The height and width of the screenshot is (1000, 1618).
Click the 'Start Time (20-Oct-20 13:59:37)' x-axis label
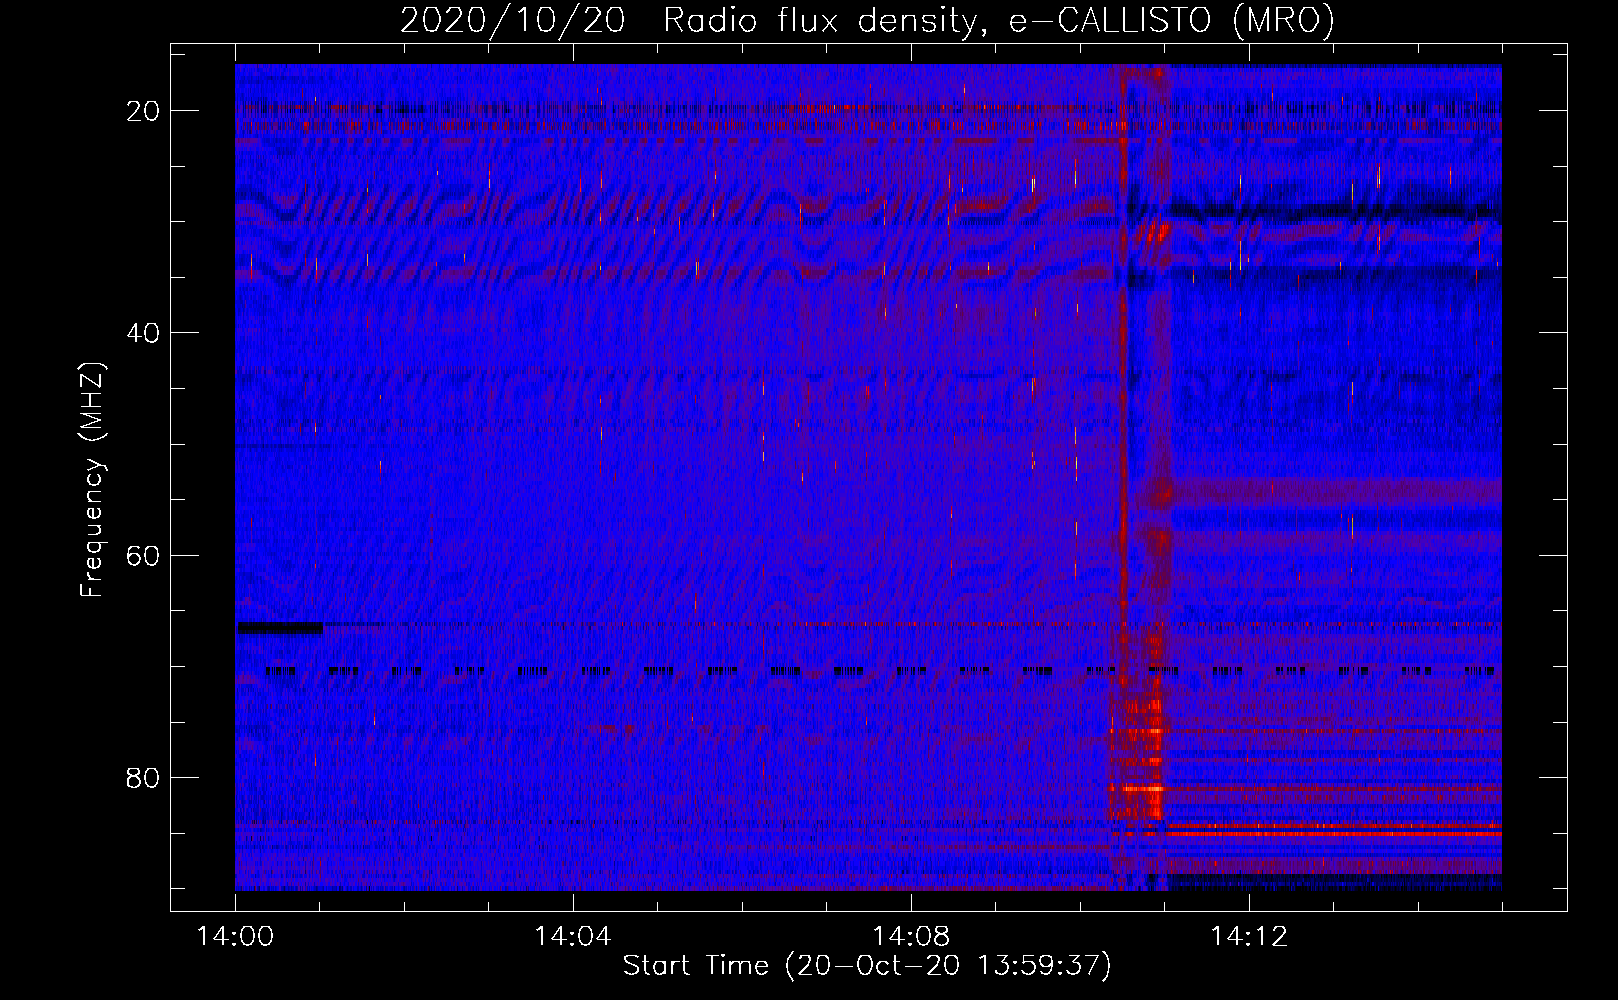(x=867, y=966)
